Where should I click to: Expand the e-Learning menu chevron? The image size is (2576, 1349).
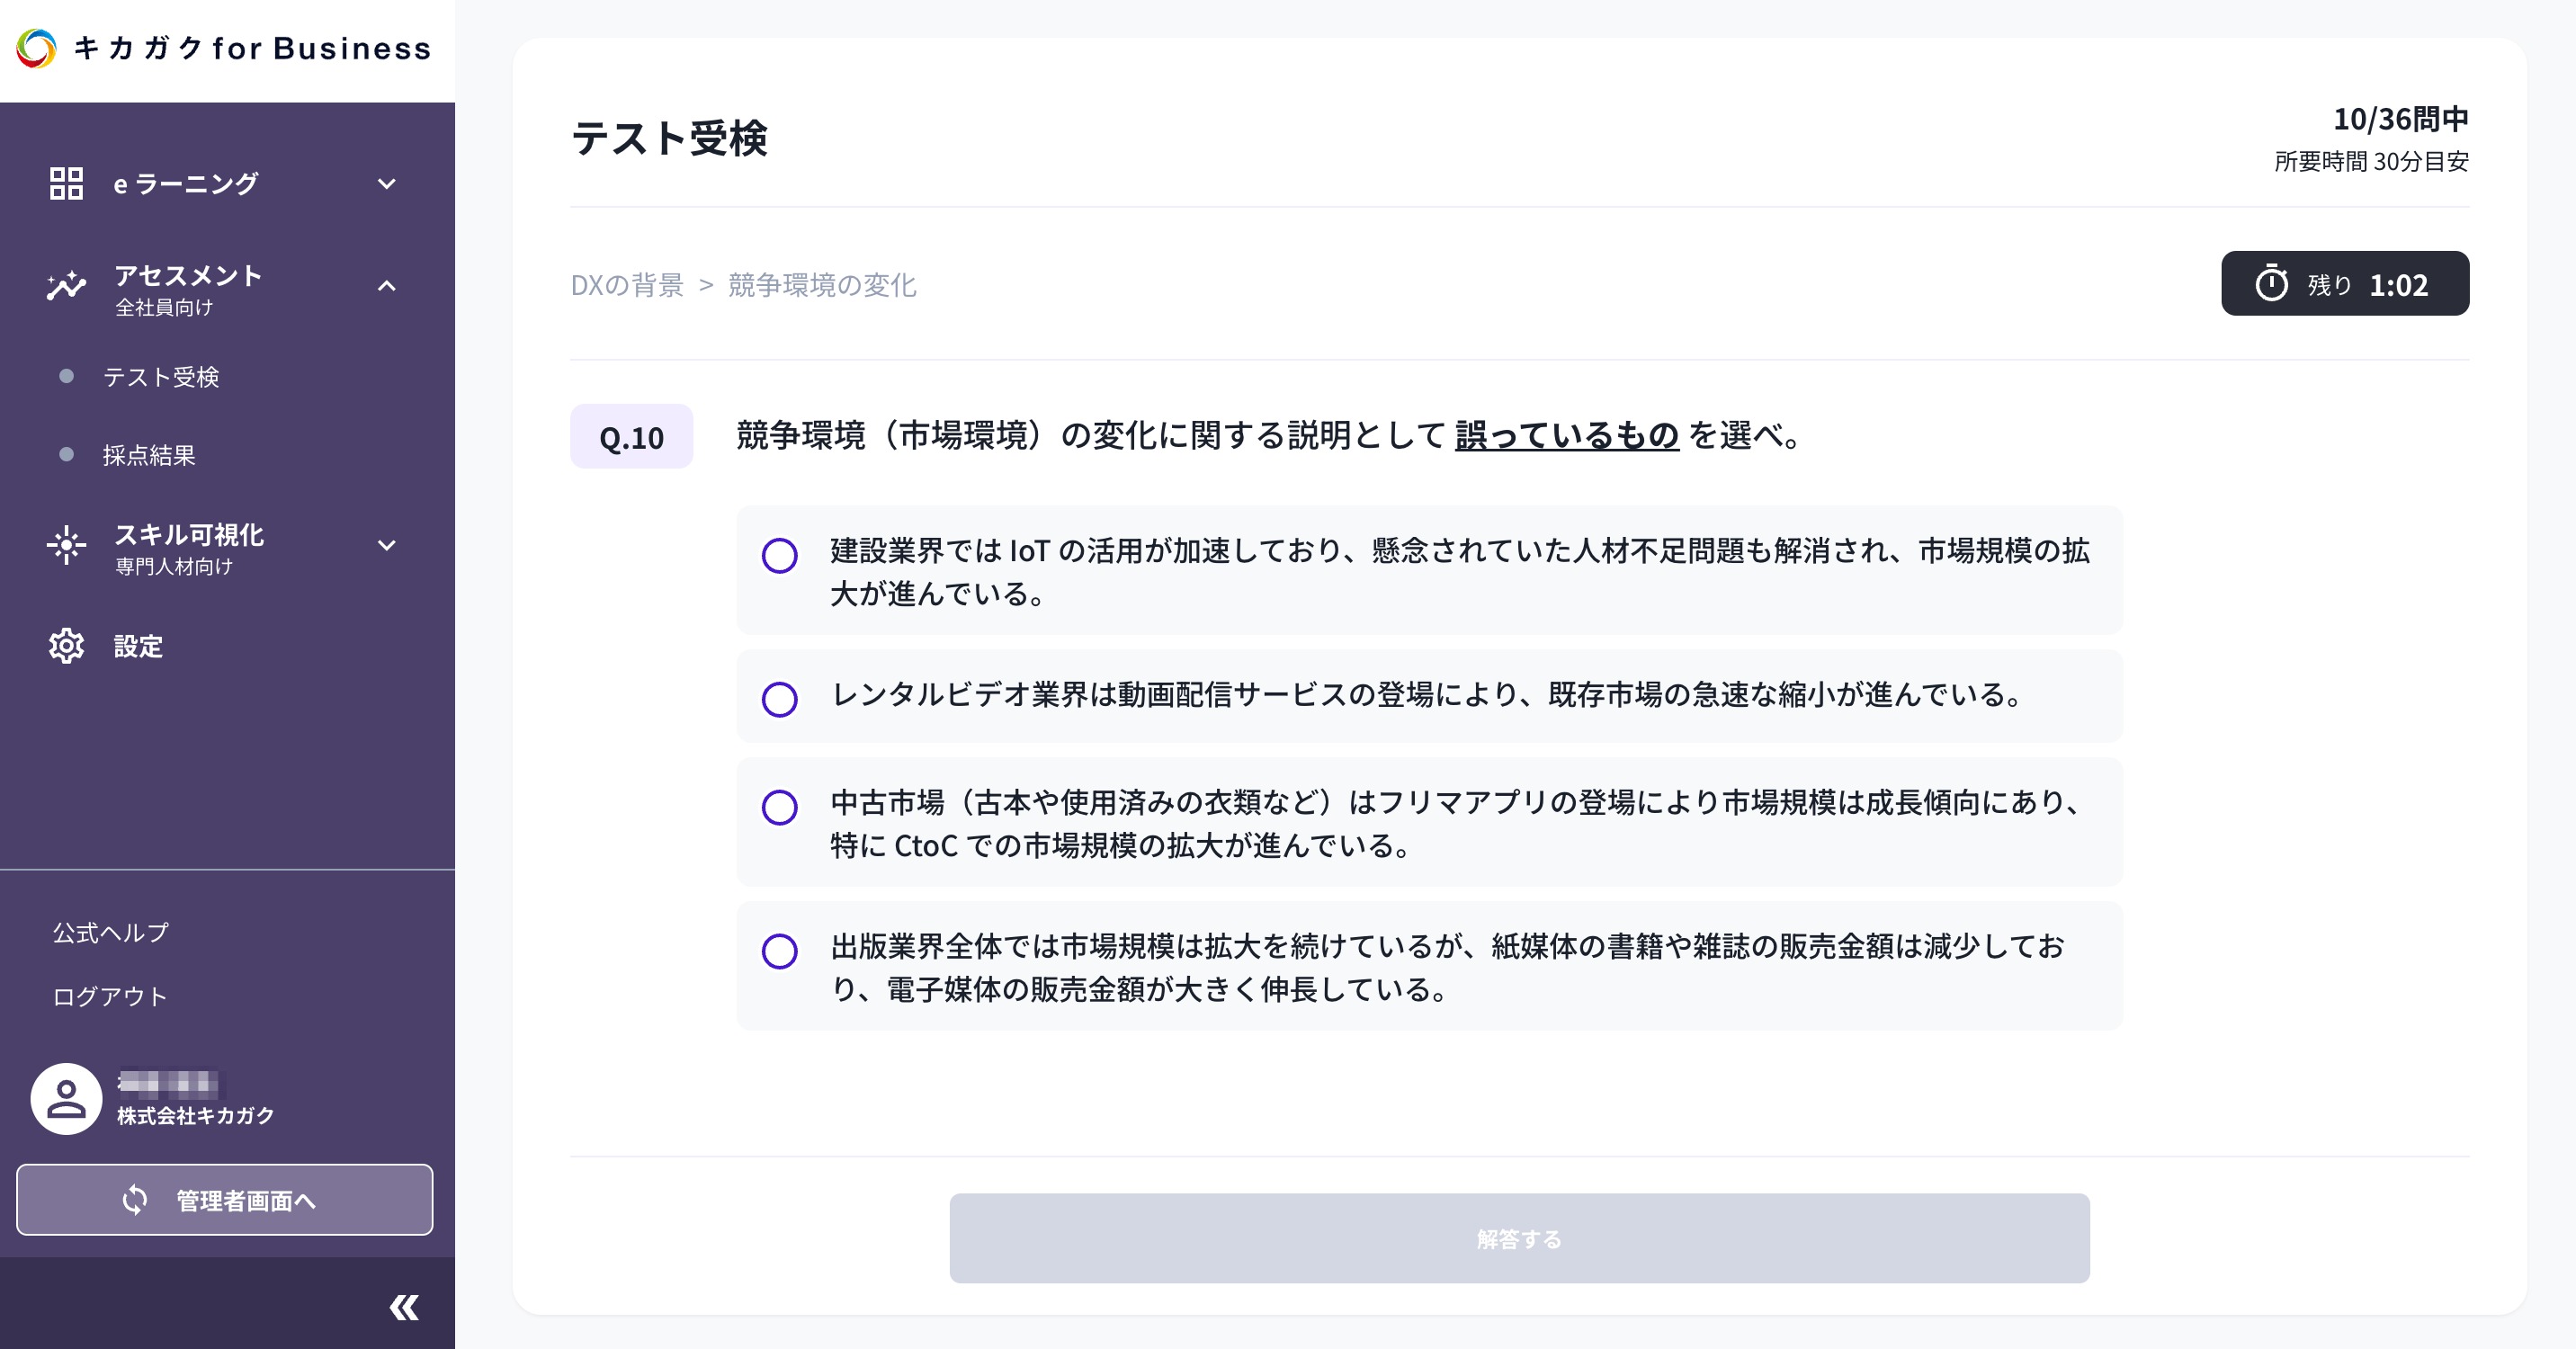387,184
